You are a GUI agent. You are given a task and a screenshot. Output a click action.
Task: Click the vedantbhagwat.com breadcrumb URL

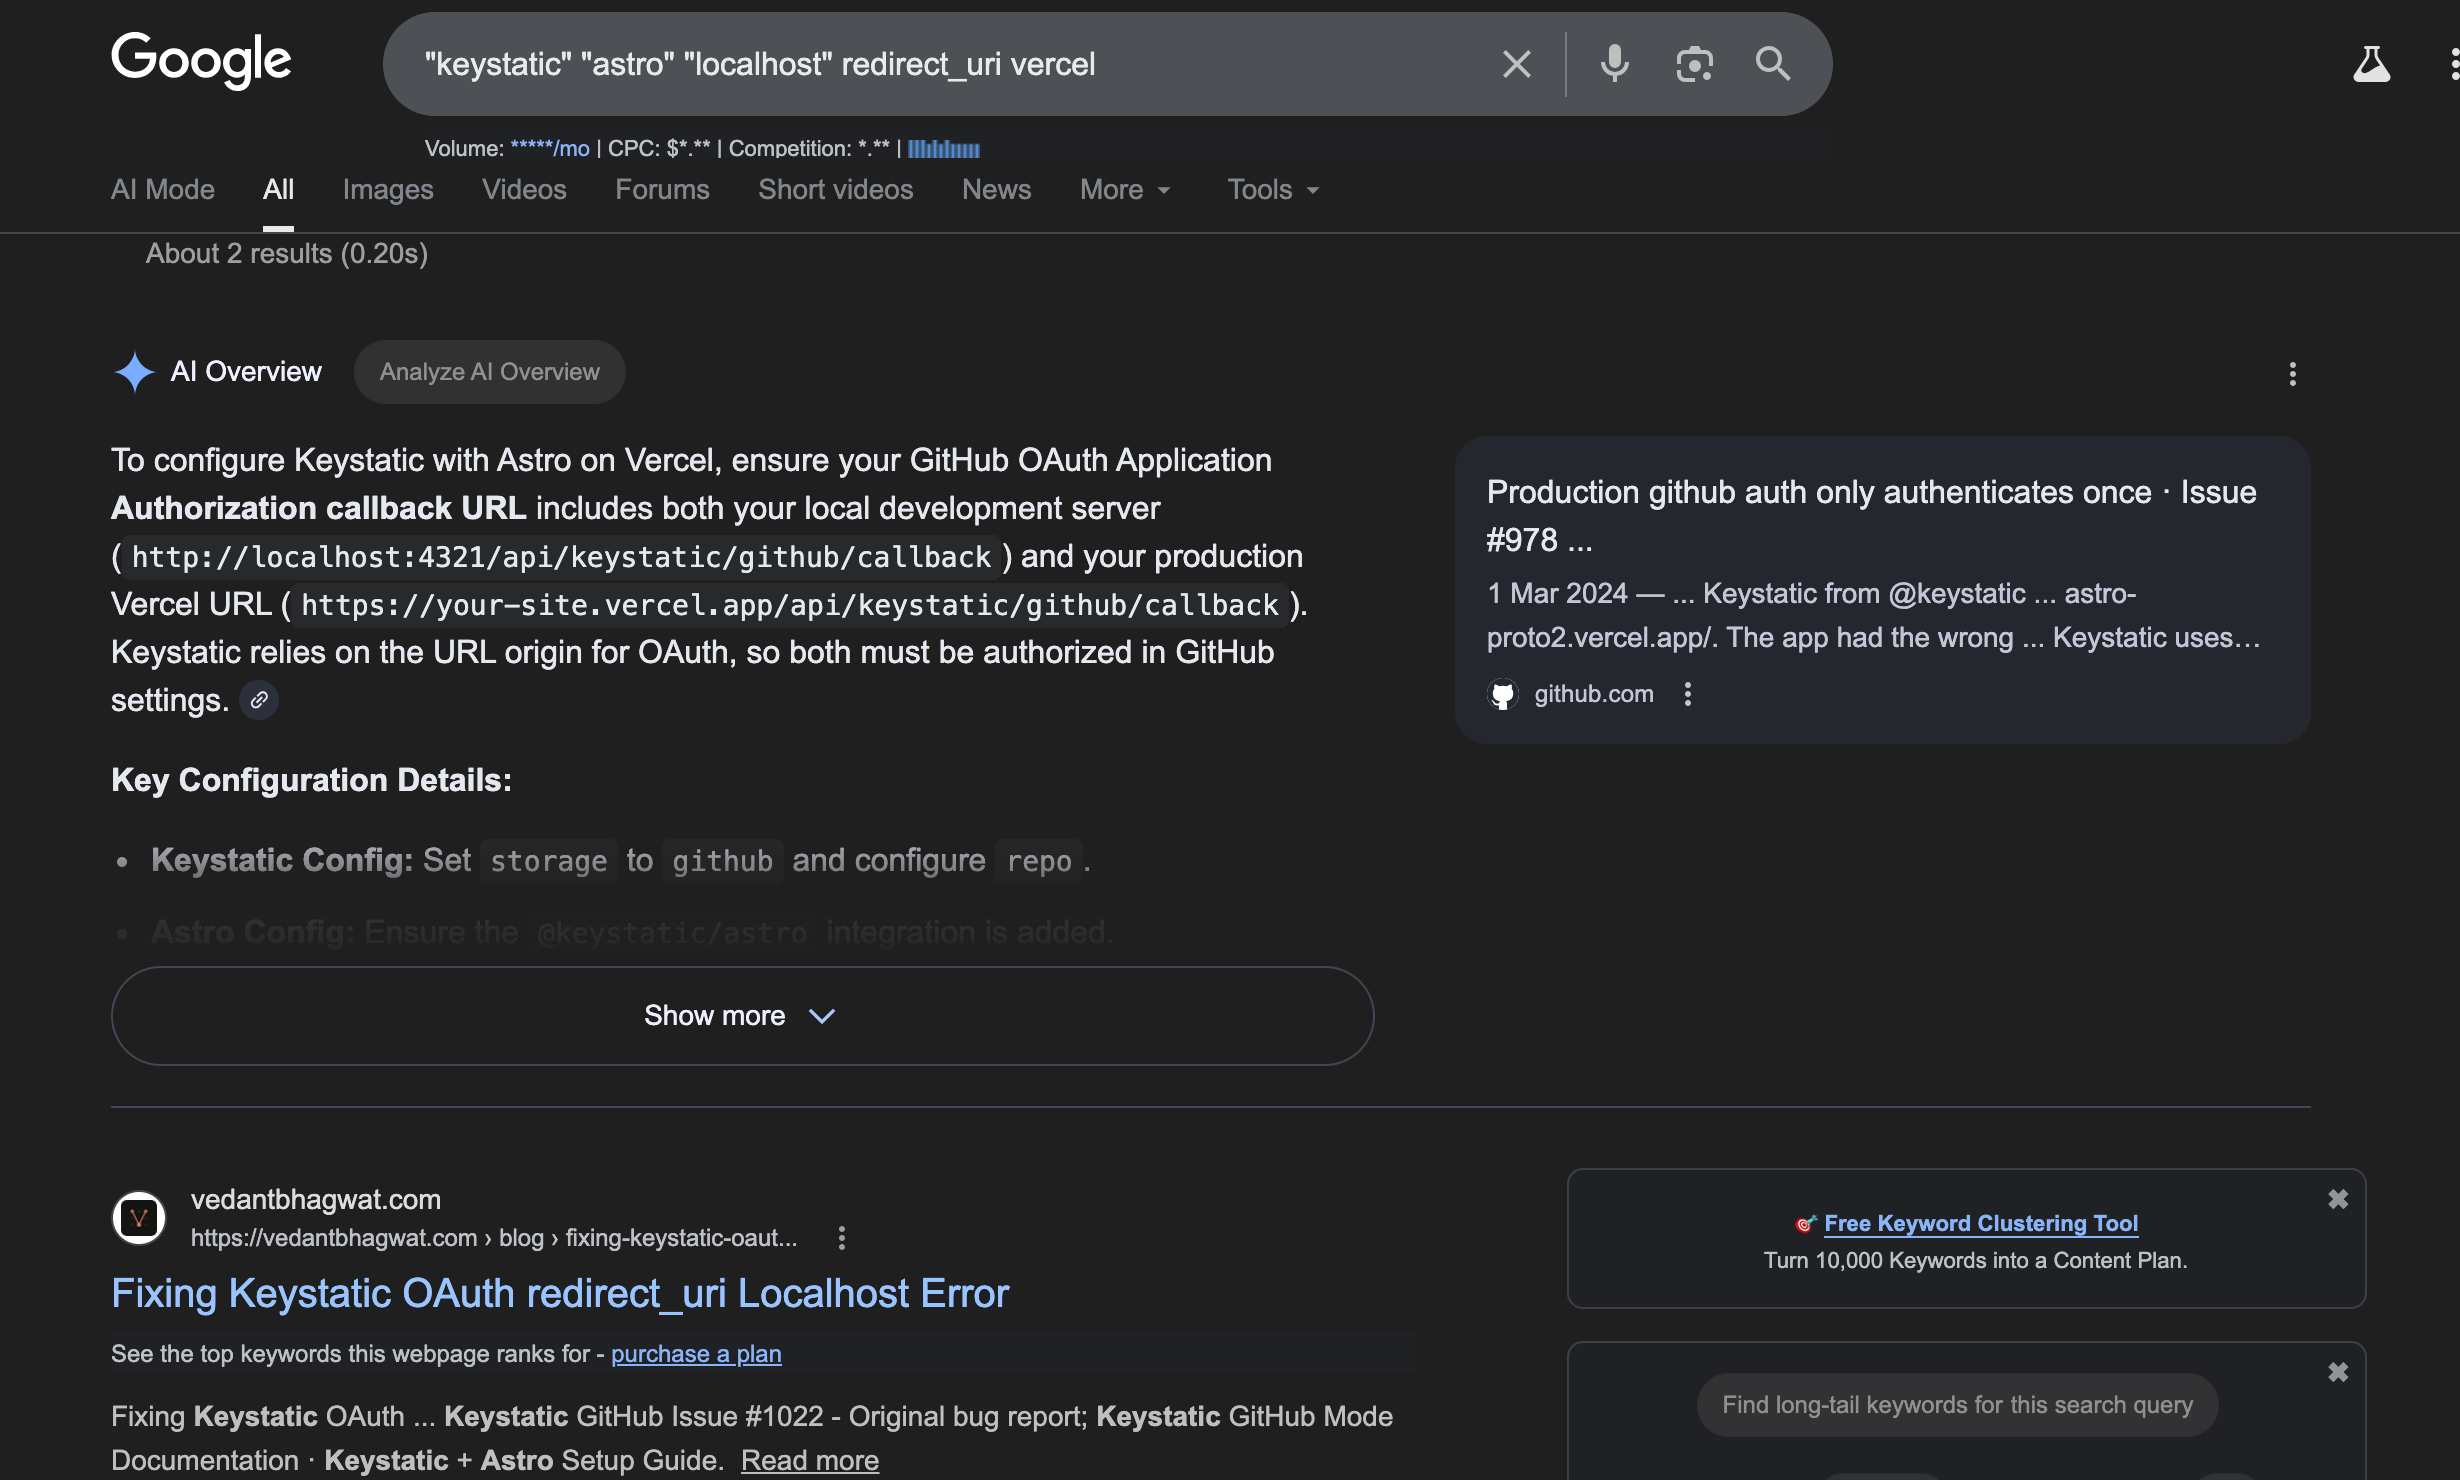coord(494,1238)
